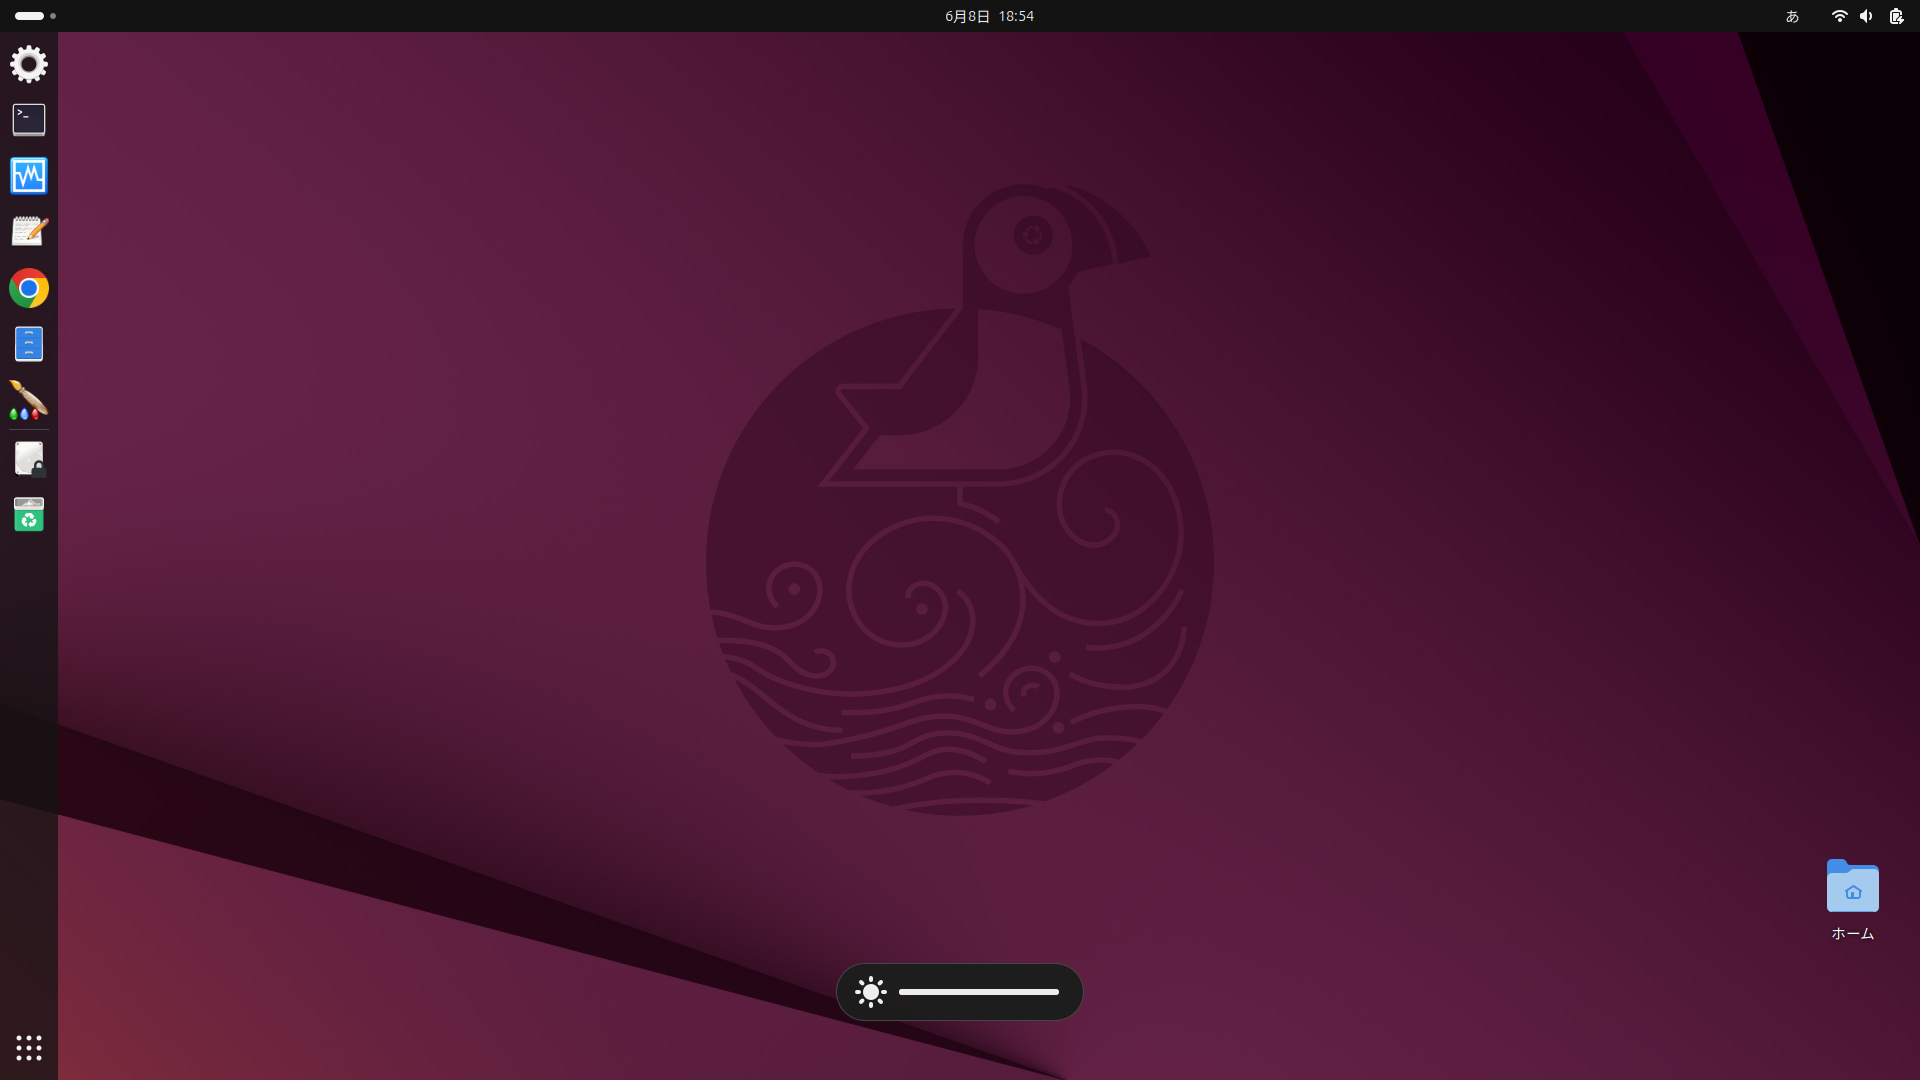1920x1080 pixels.
Task: Open the Text Editor dock icon
Action: (x=28, y=231)
